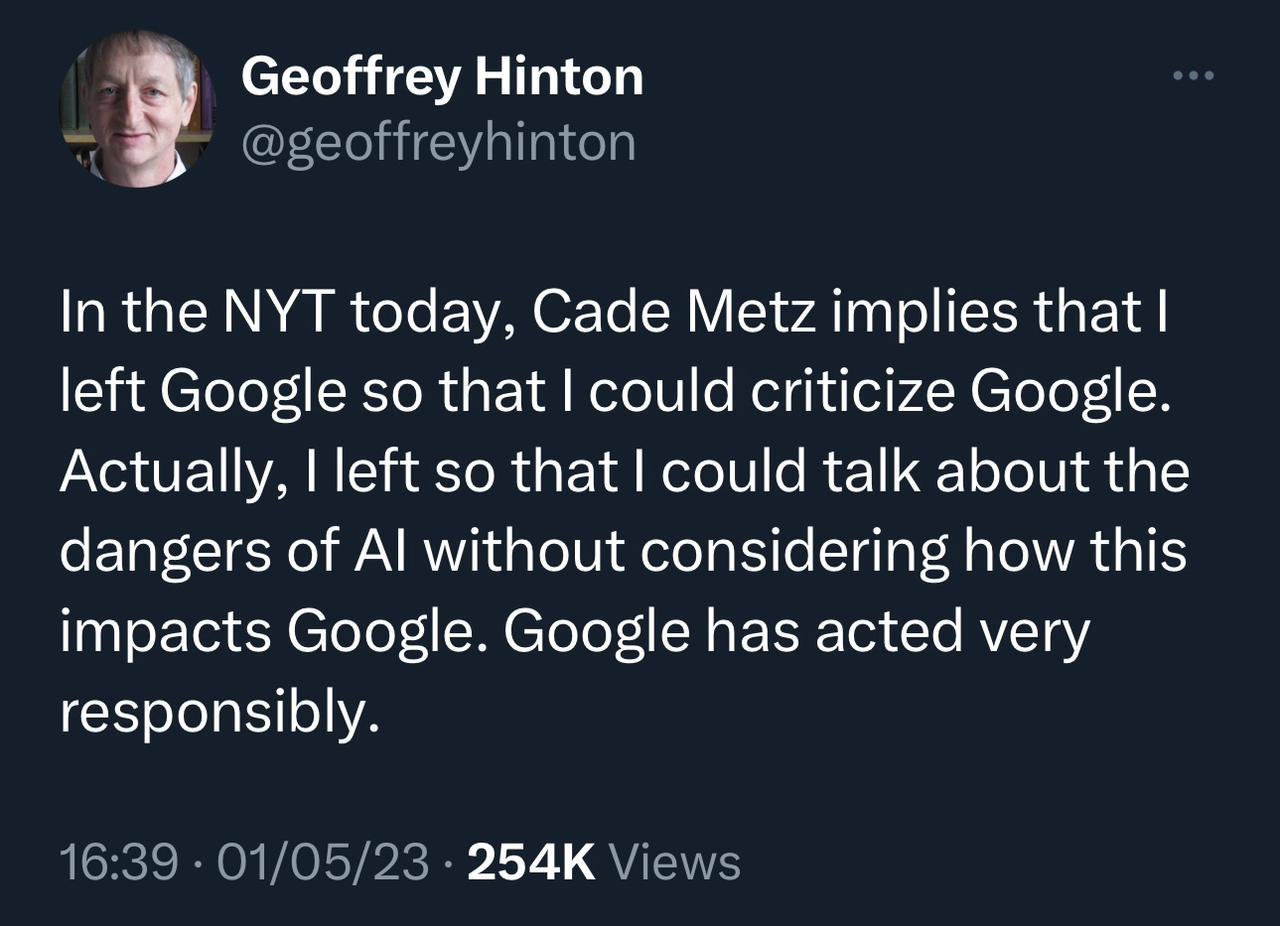Open the Geoffrey Hinton display name
Screen dimensions: 1280x926
pyautogui.click(x=442, y=76)
